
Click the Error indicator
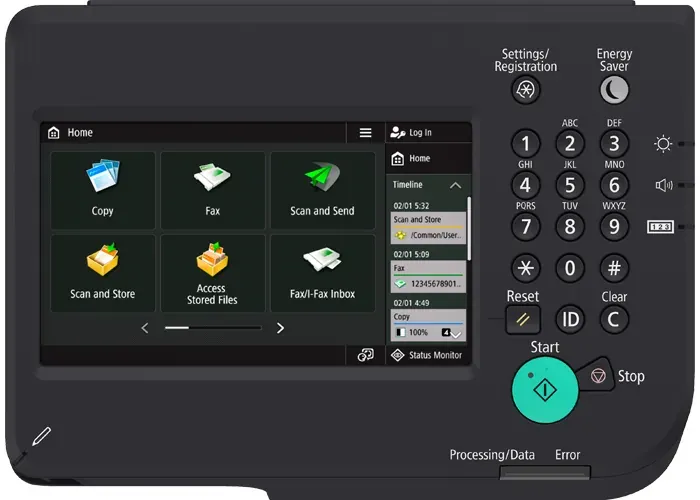(x=567, y=455)
